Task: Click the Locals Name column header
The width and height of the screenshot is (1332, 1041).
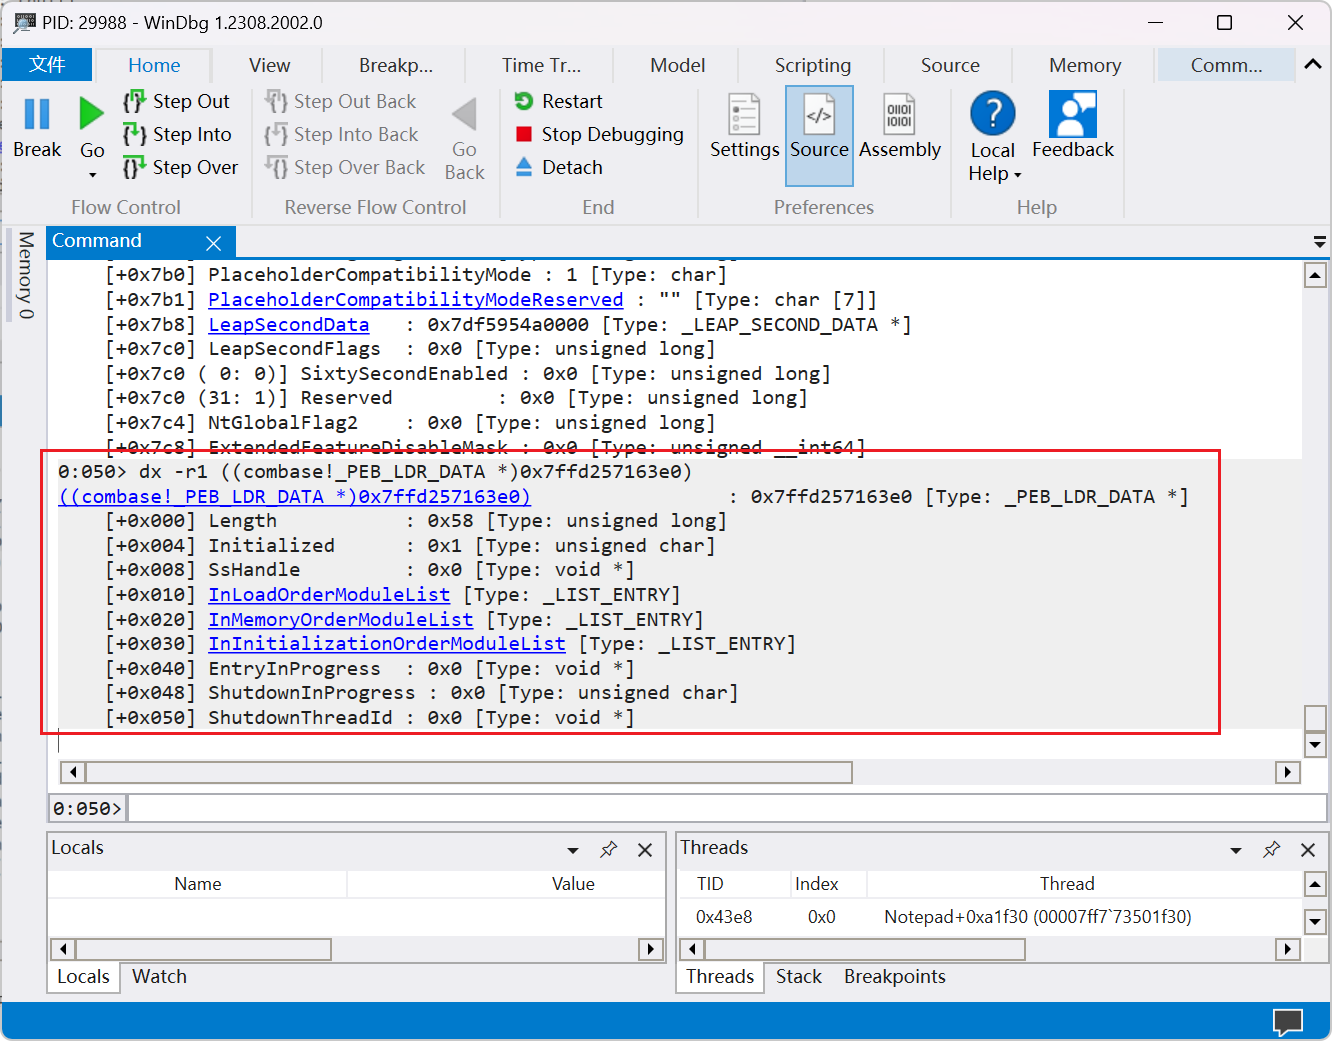Action: pyautogui.click(x=197, y=884)
